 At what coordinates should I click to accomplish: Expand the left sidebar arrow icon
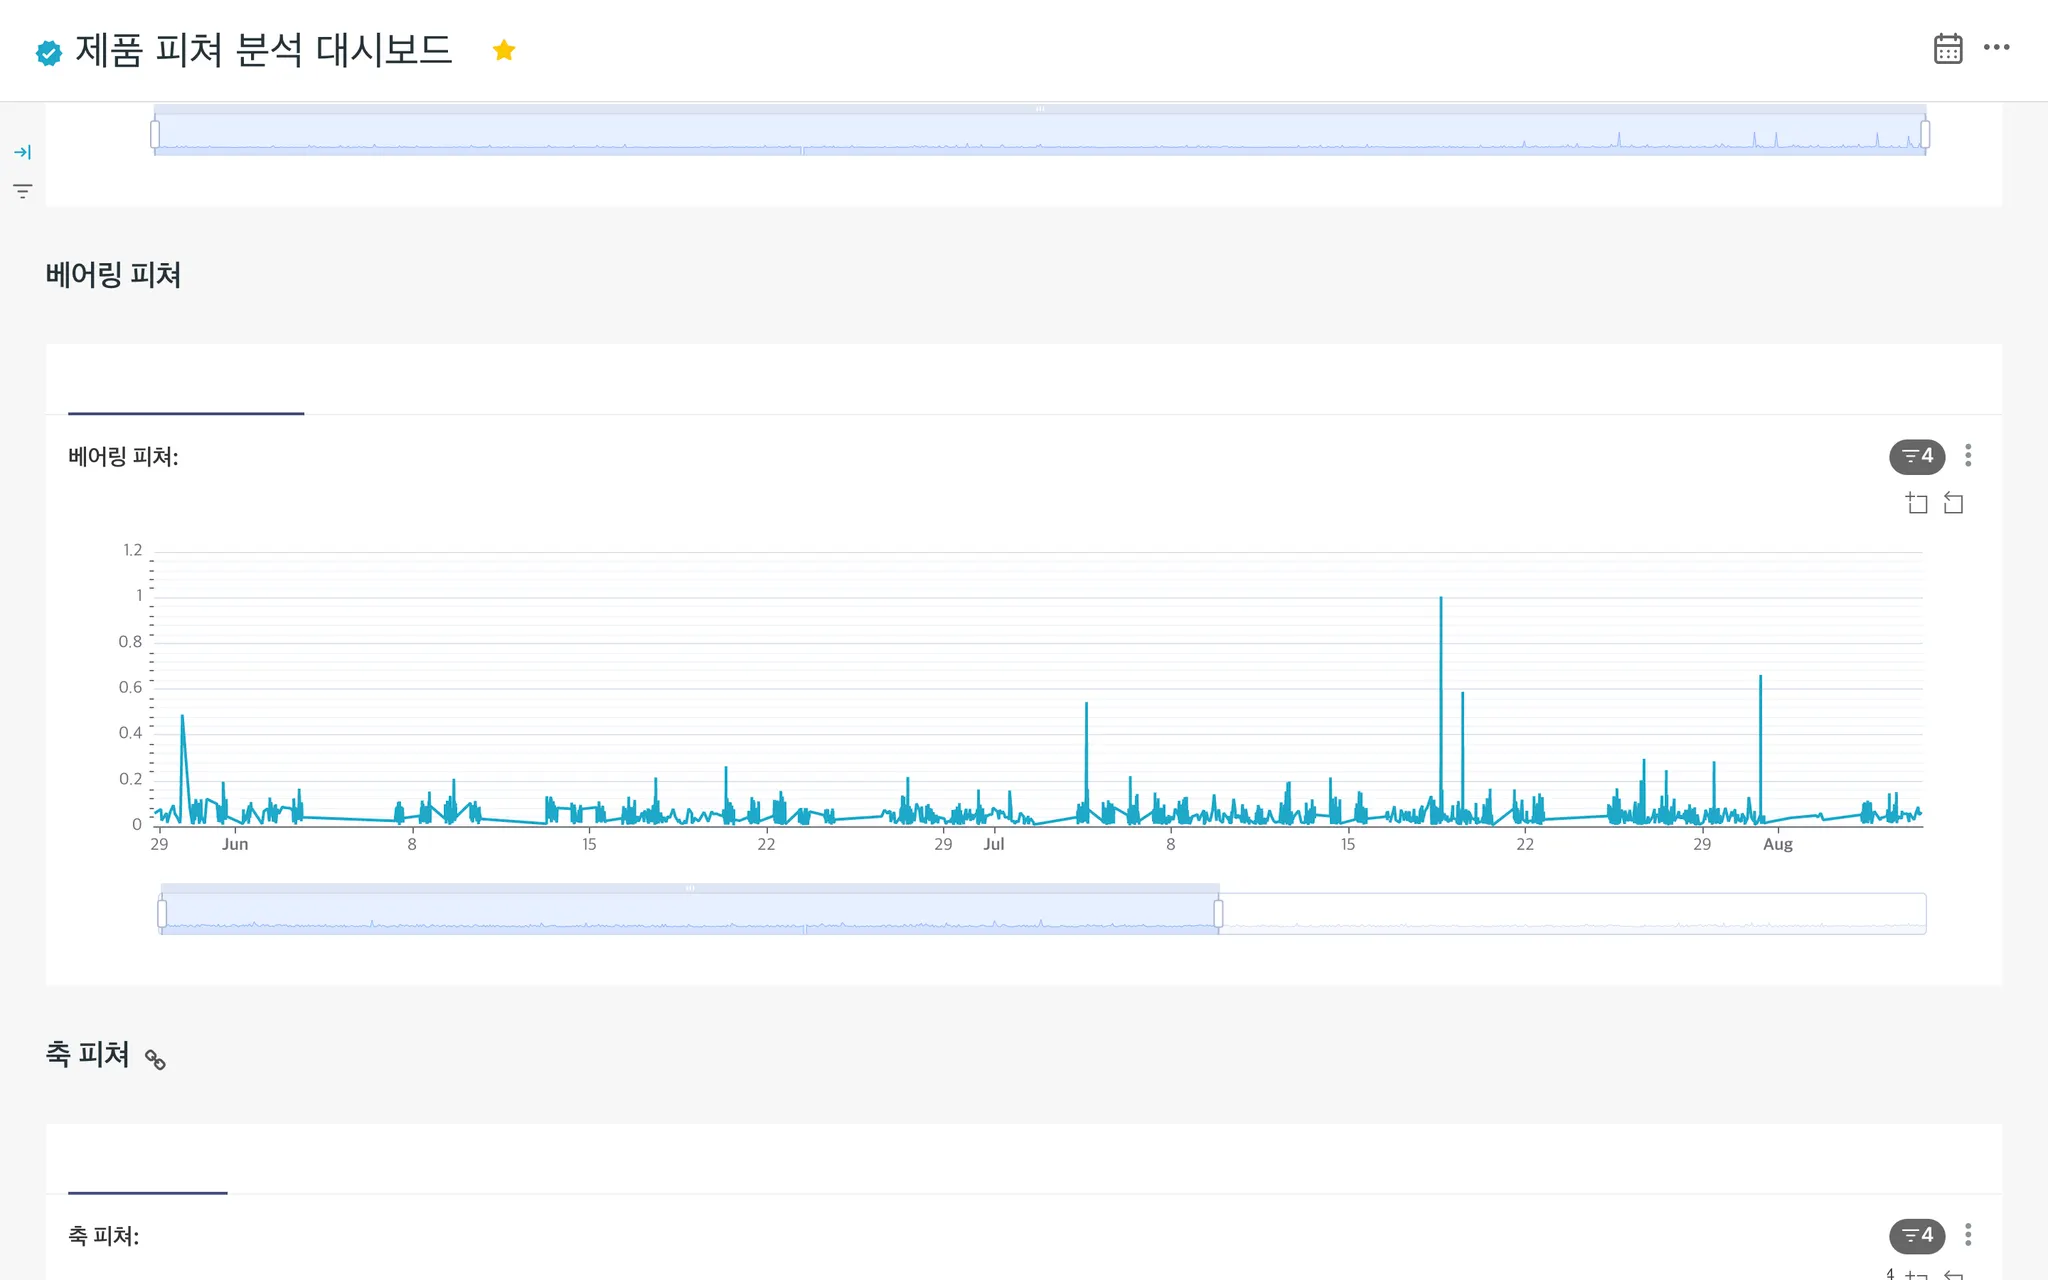[22, 152]
